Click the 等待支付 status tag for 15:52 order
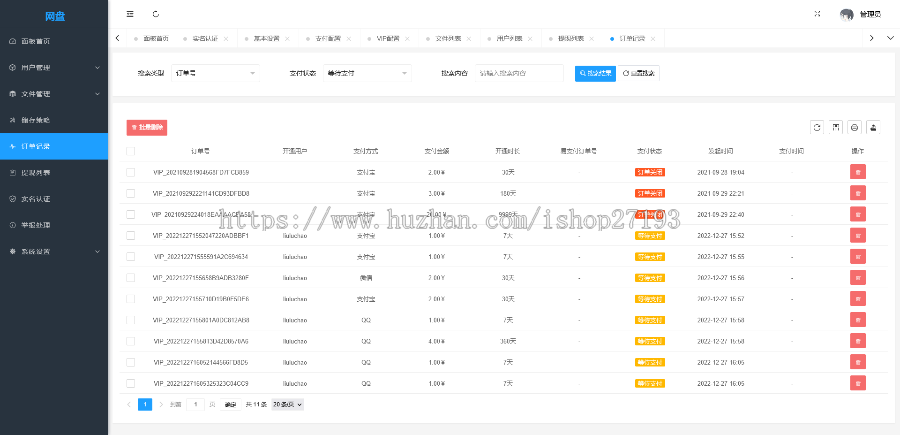 (650, 235)
